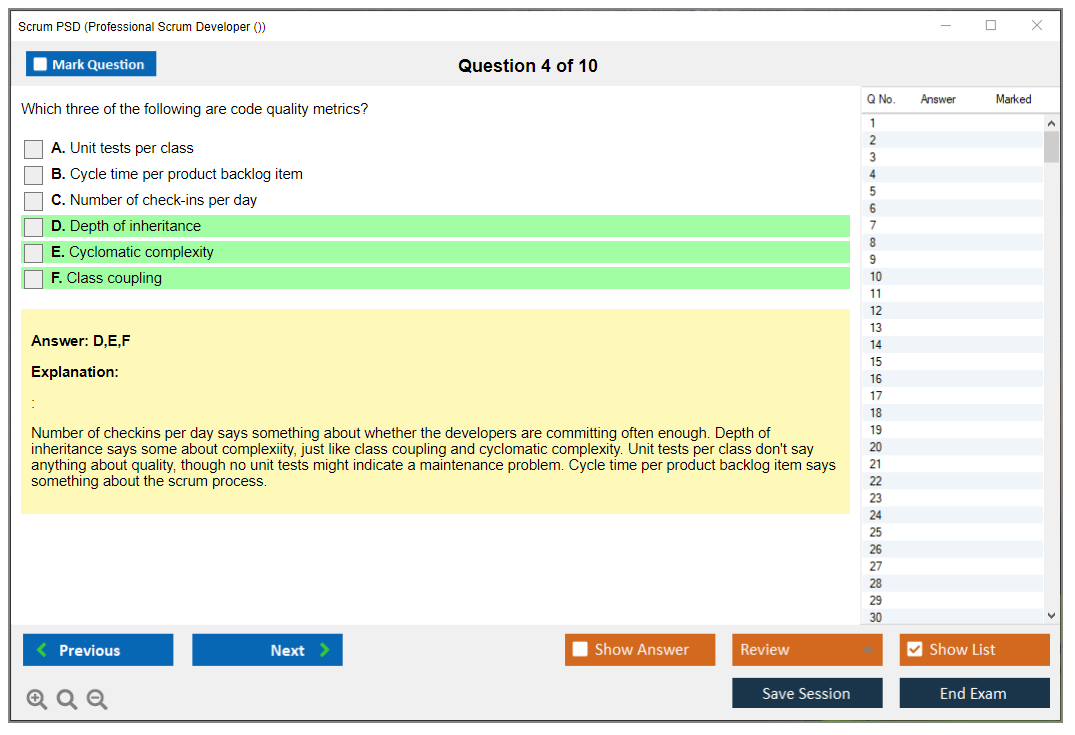Enable the Show Answer checkbox
This screenshot has height=735, width=1075.
click(581, 650)
